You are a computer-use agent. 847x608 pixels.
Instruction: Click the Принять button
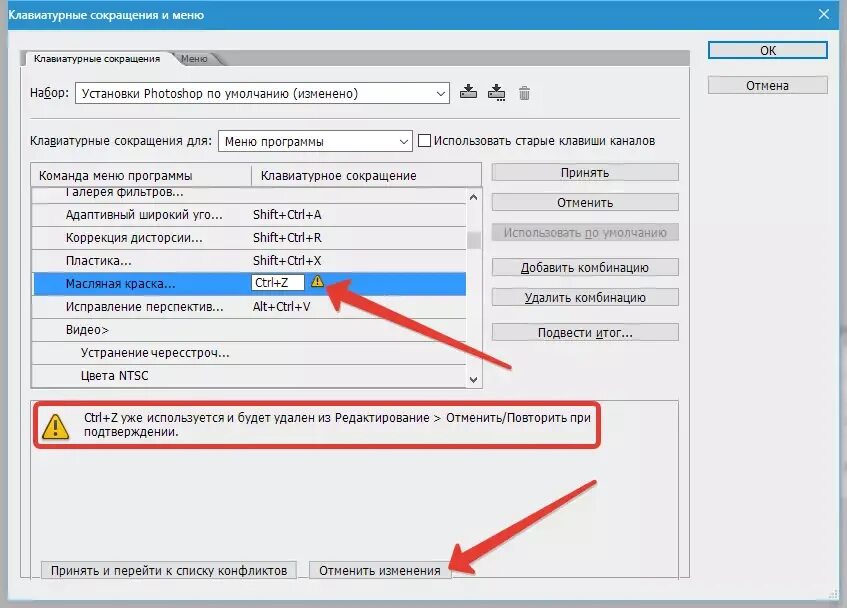point(585,173)
